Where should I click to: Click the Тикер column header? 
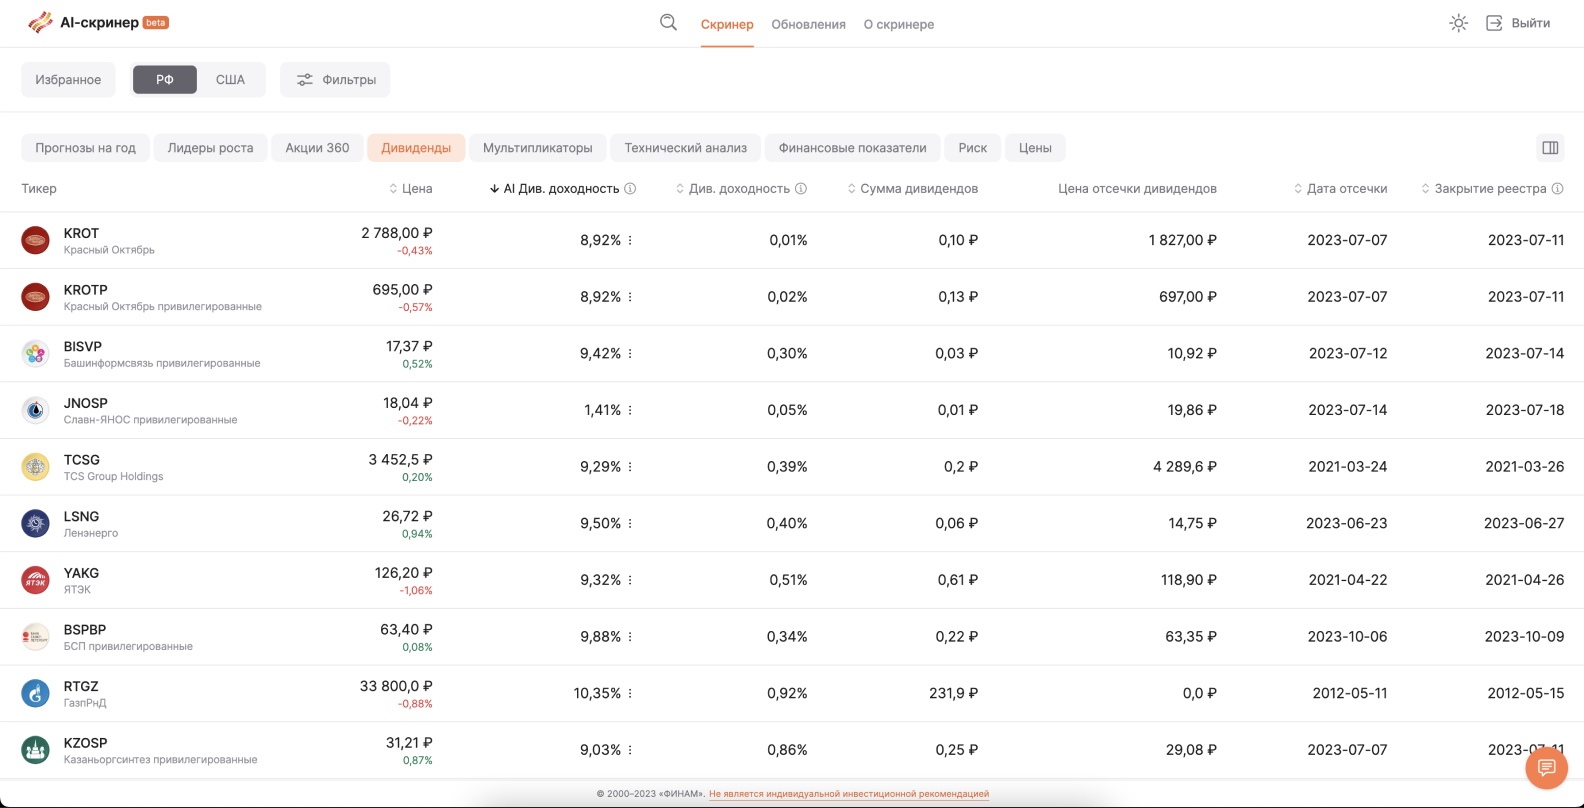pos(39,189)
